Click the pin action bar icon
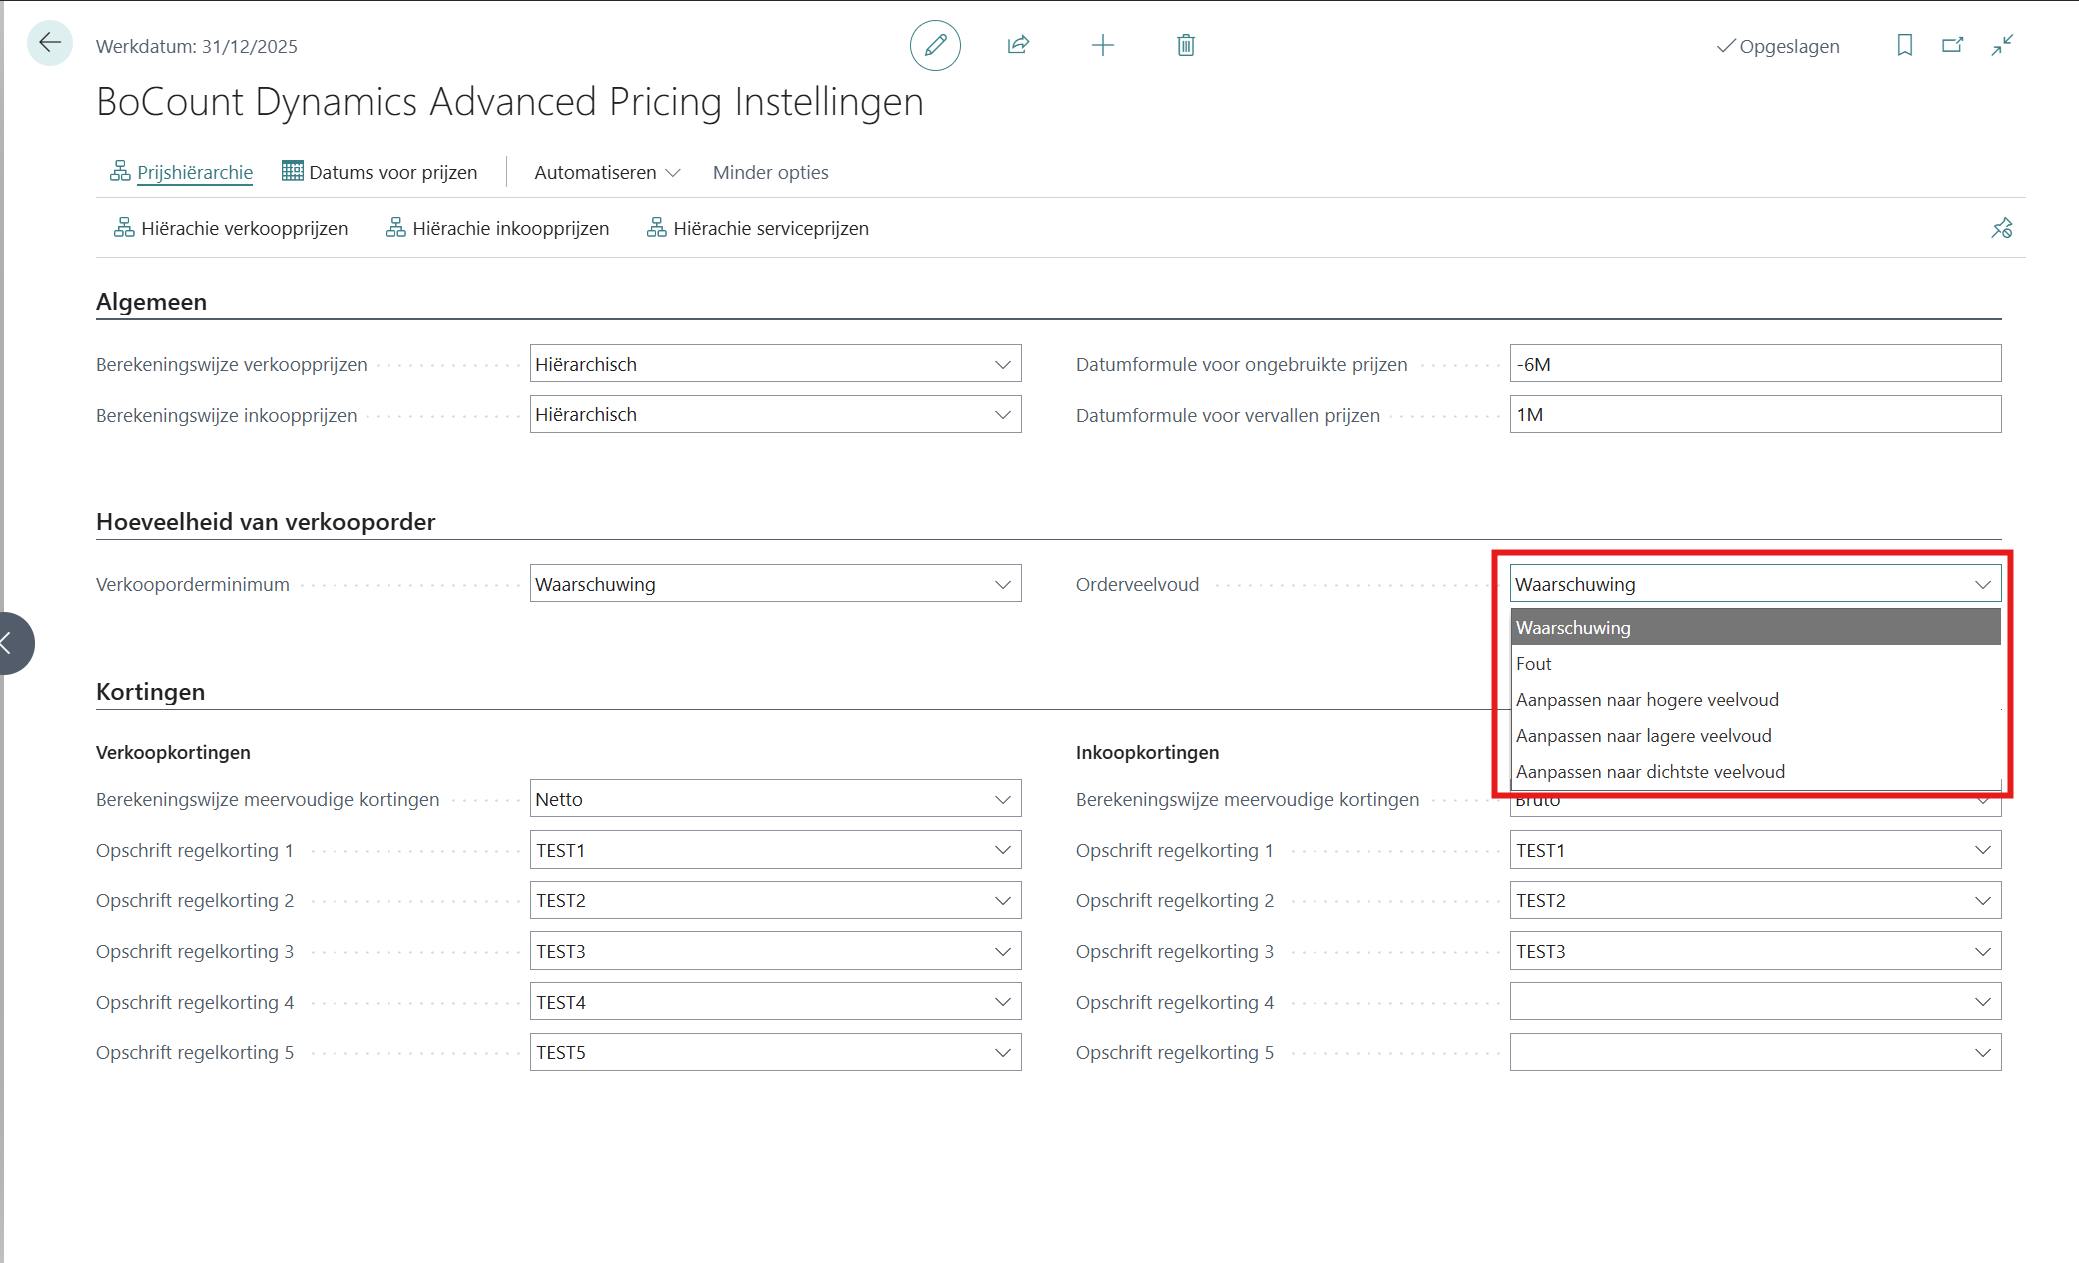The width and height of the screenshot is (2079, 1263). click(2001, 229)
